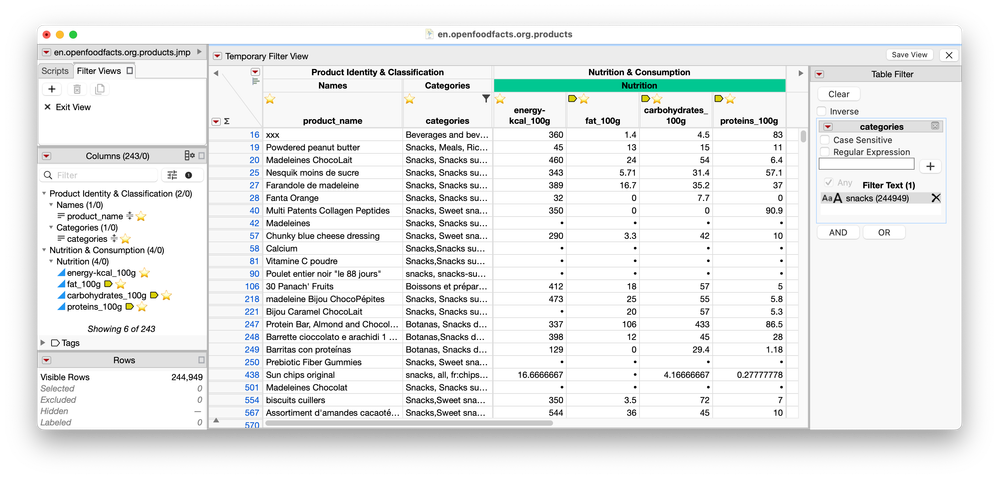Toggle the Rows panel pop-out square
This screenshot has width=999, height=479.
[201, 360]
